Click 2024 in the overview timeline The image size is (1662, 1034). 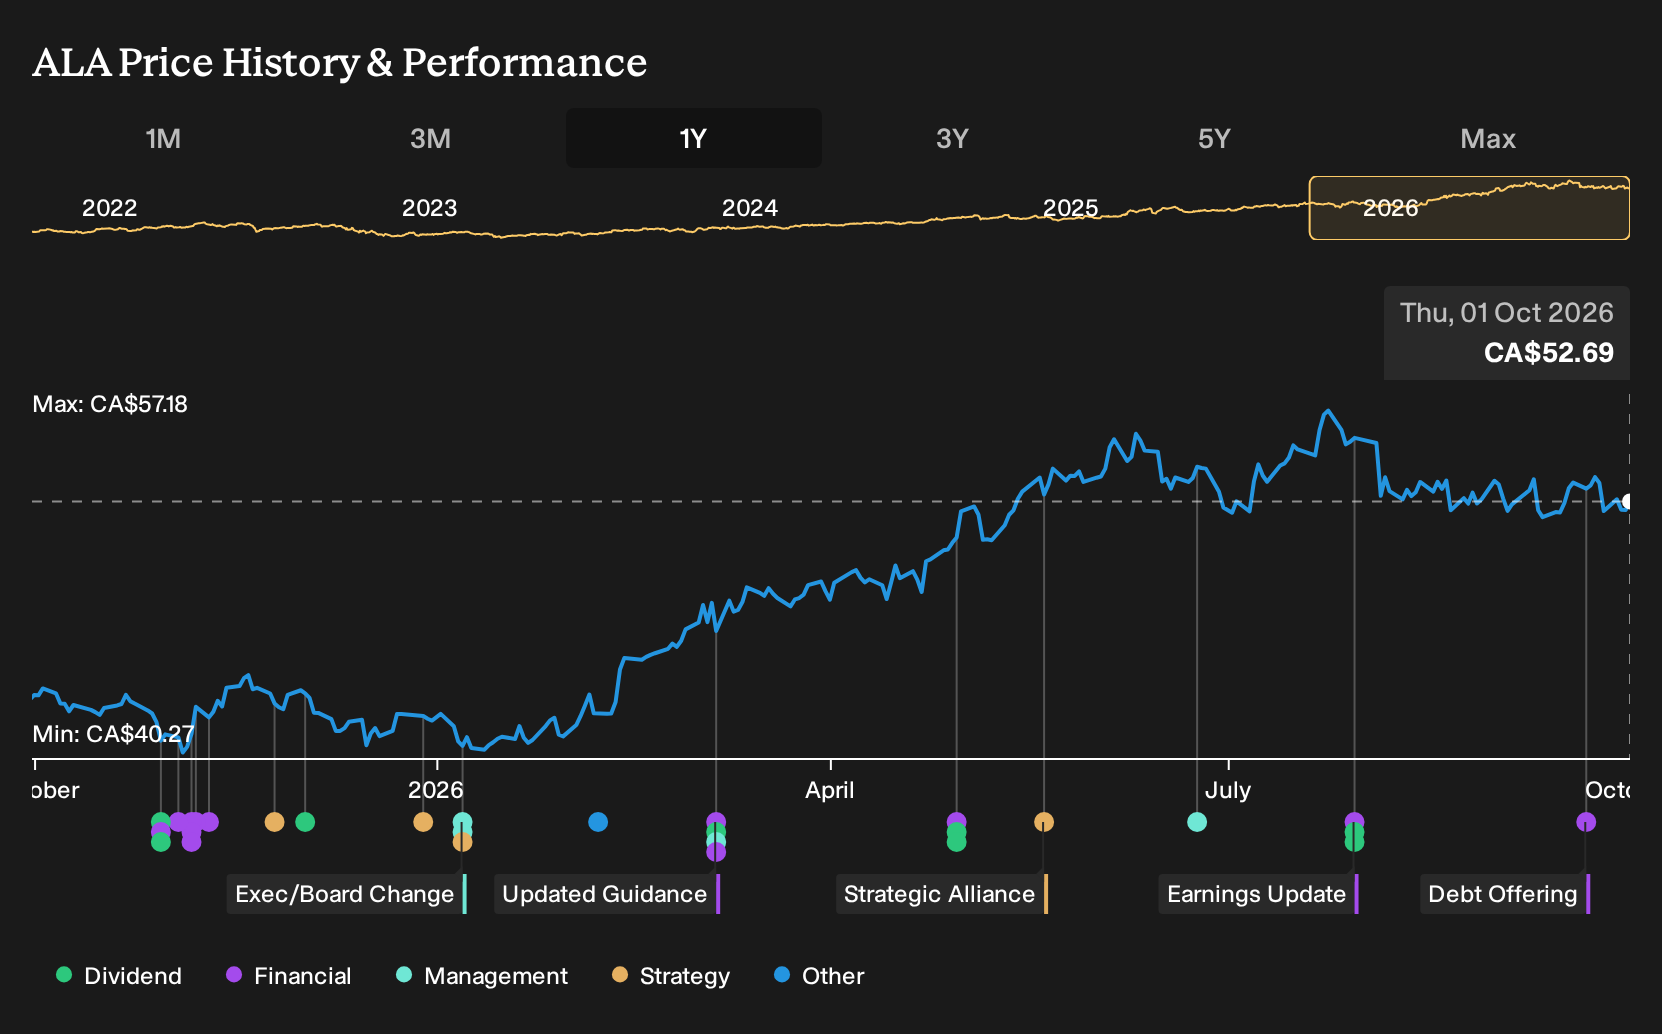tap(750, 208)
